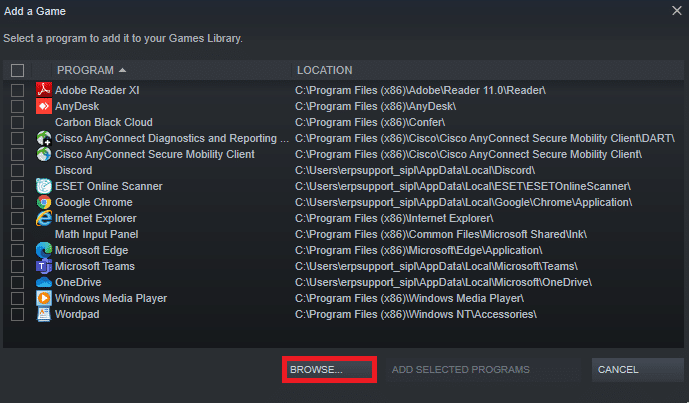Check the Math Input Panel checkbox

tap(18, 234)
